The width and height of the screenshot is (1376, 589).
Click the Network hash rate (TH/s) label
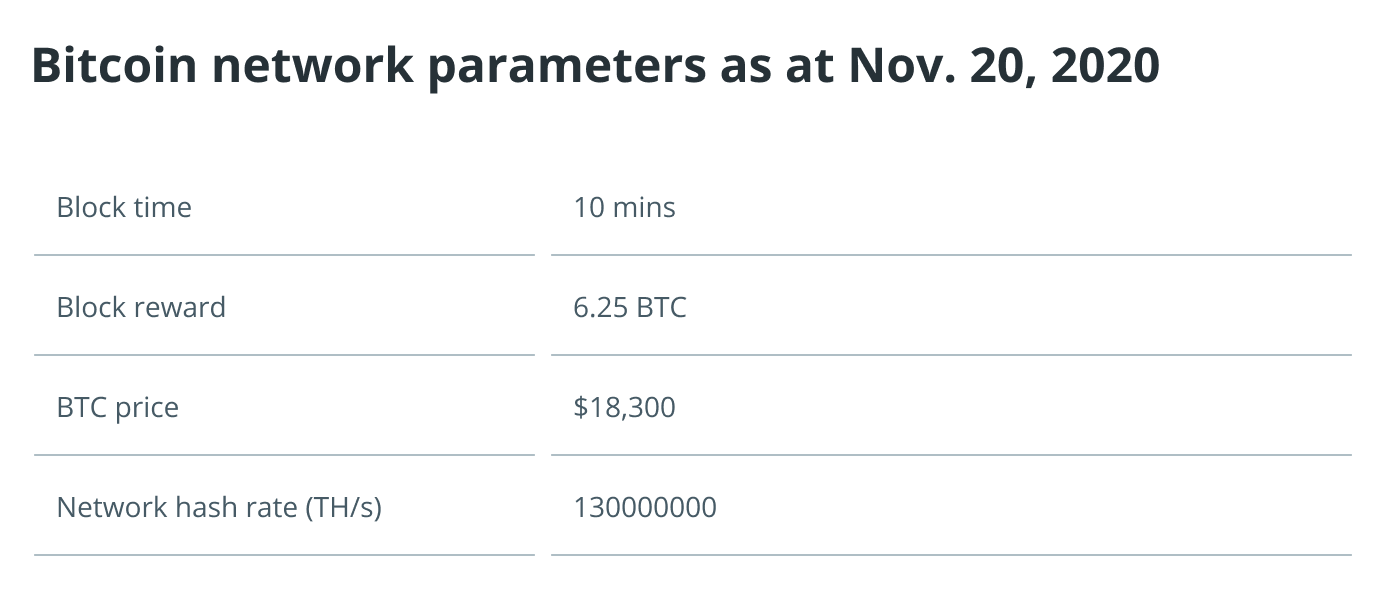(219, 507)
